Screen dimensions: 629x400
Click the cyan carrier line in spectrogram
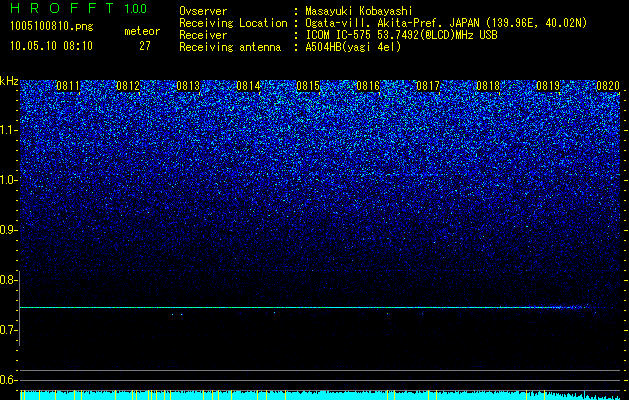305,307
